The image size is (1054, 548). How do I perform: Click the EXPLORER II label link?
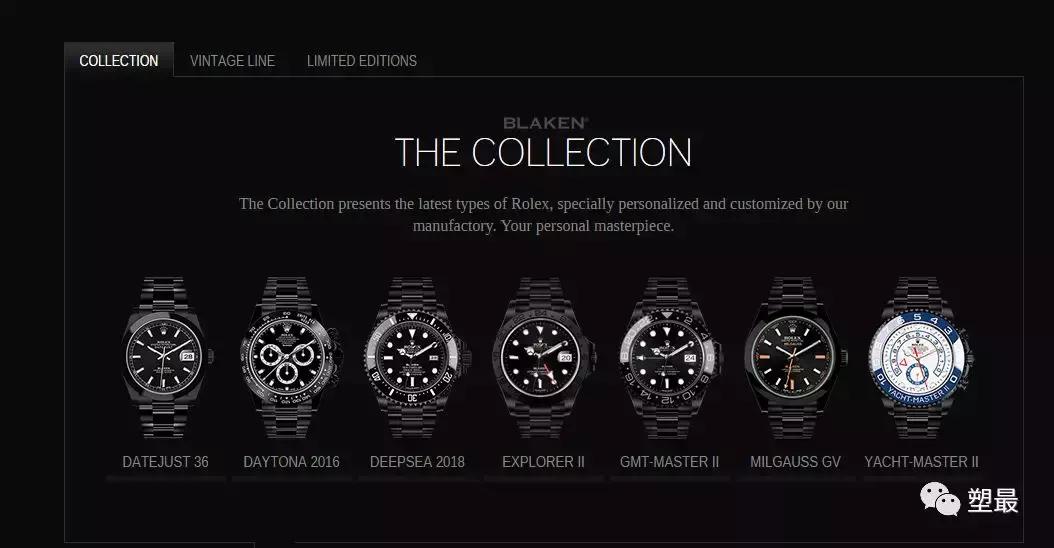click(x=543, y=462)
